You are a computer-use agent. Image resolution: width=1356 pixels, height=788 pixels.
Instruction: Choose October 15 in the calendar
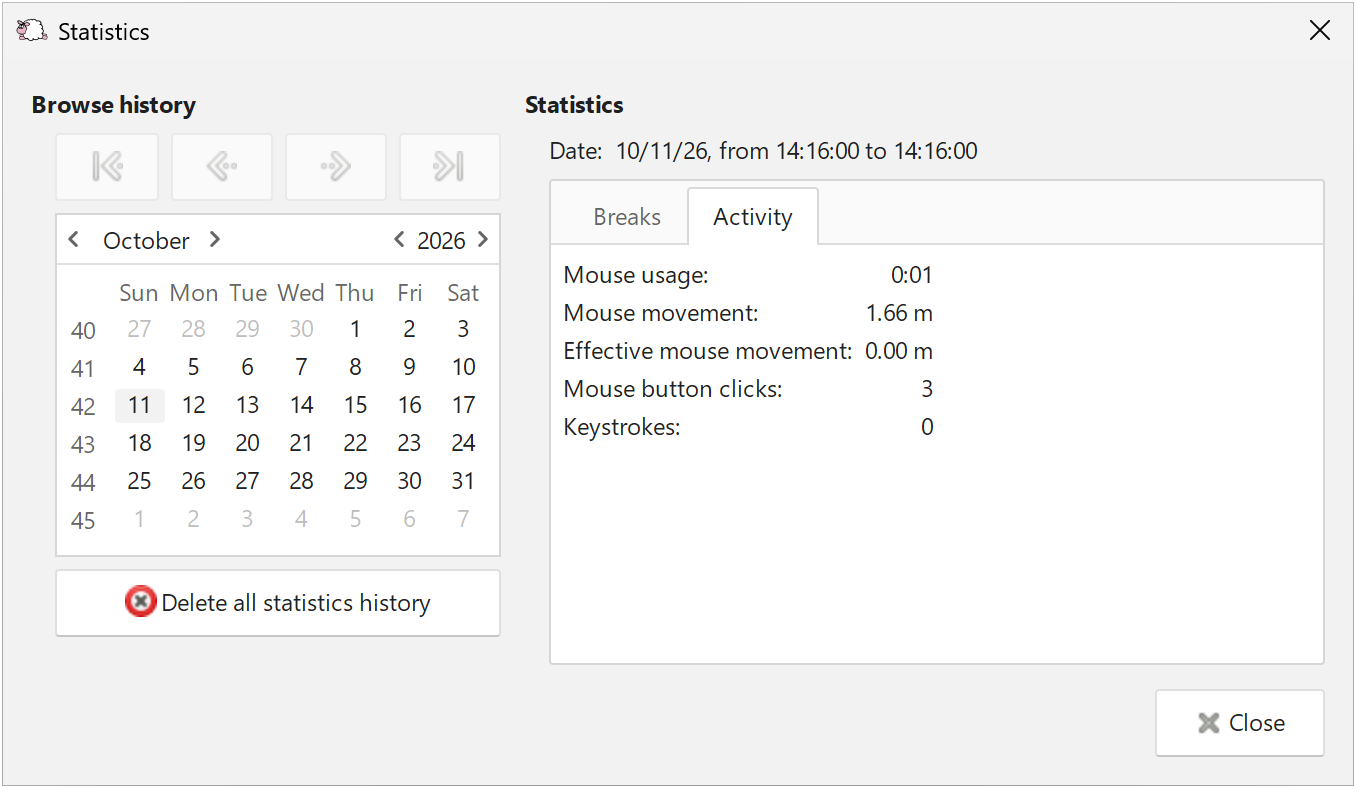(x=355, y=406)
